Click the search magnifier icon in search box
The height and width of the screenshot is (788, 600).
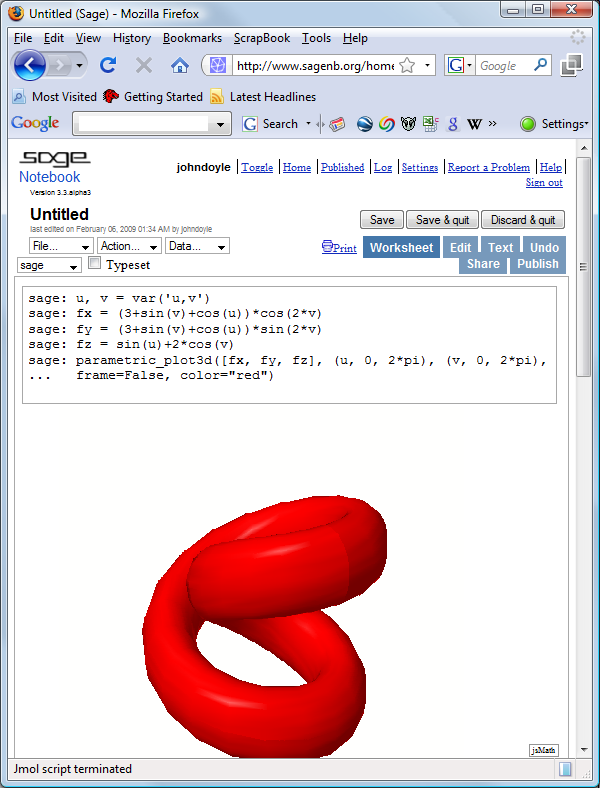tap(541, 65)
